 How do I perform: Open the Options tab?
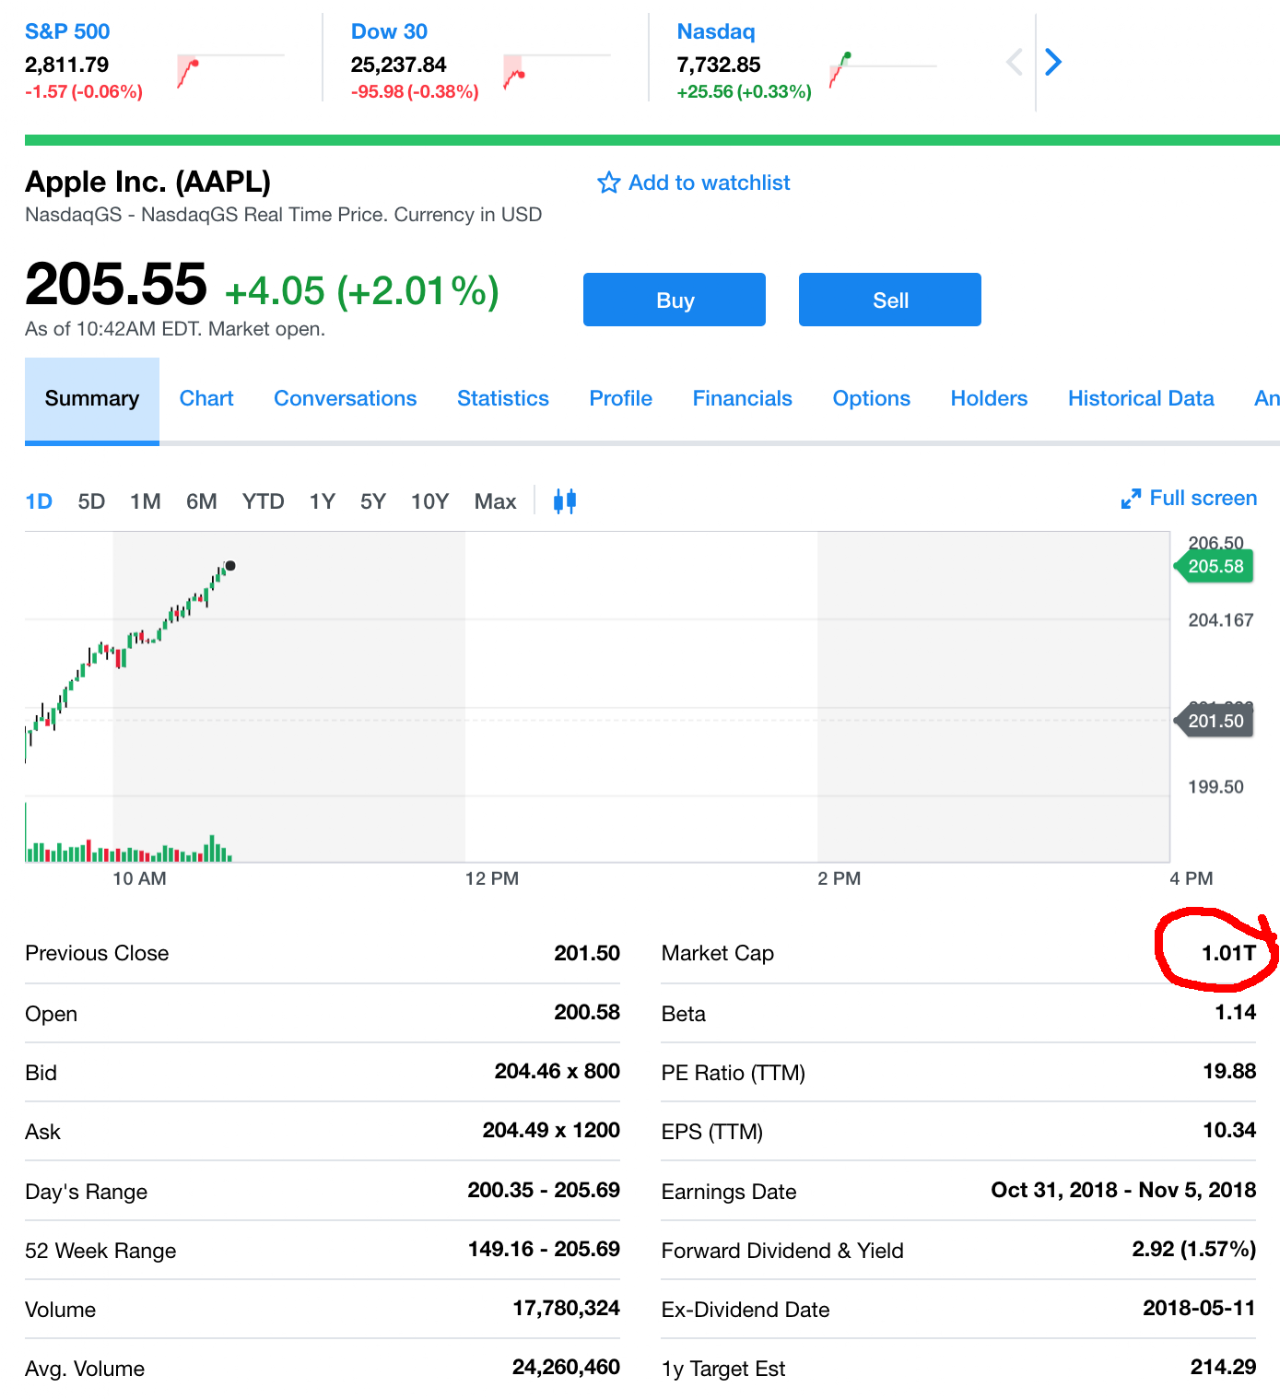tap(871, 399)
